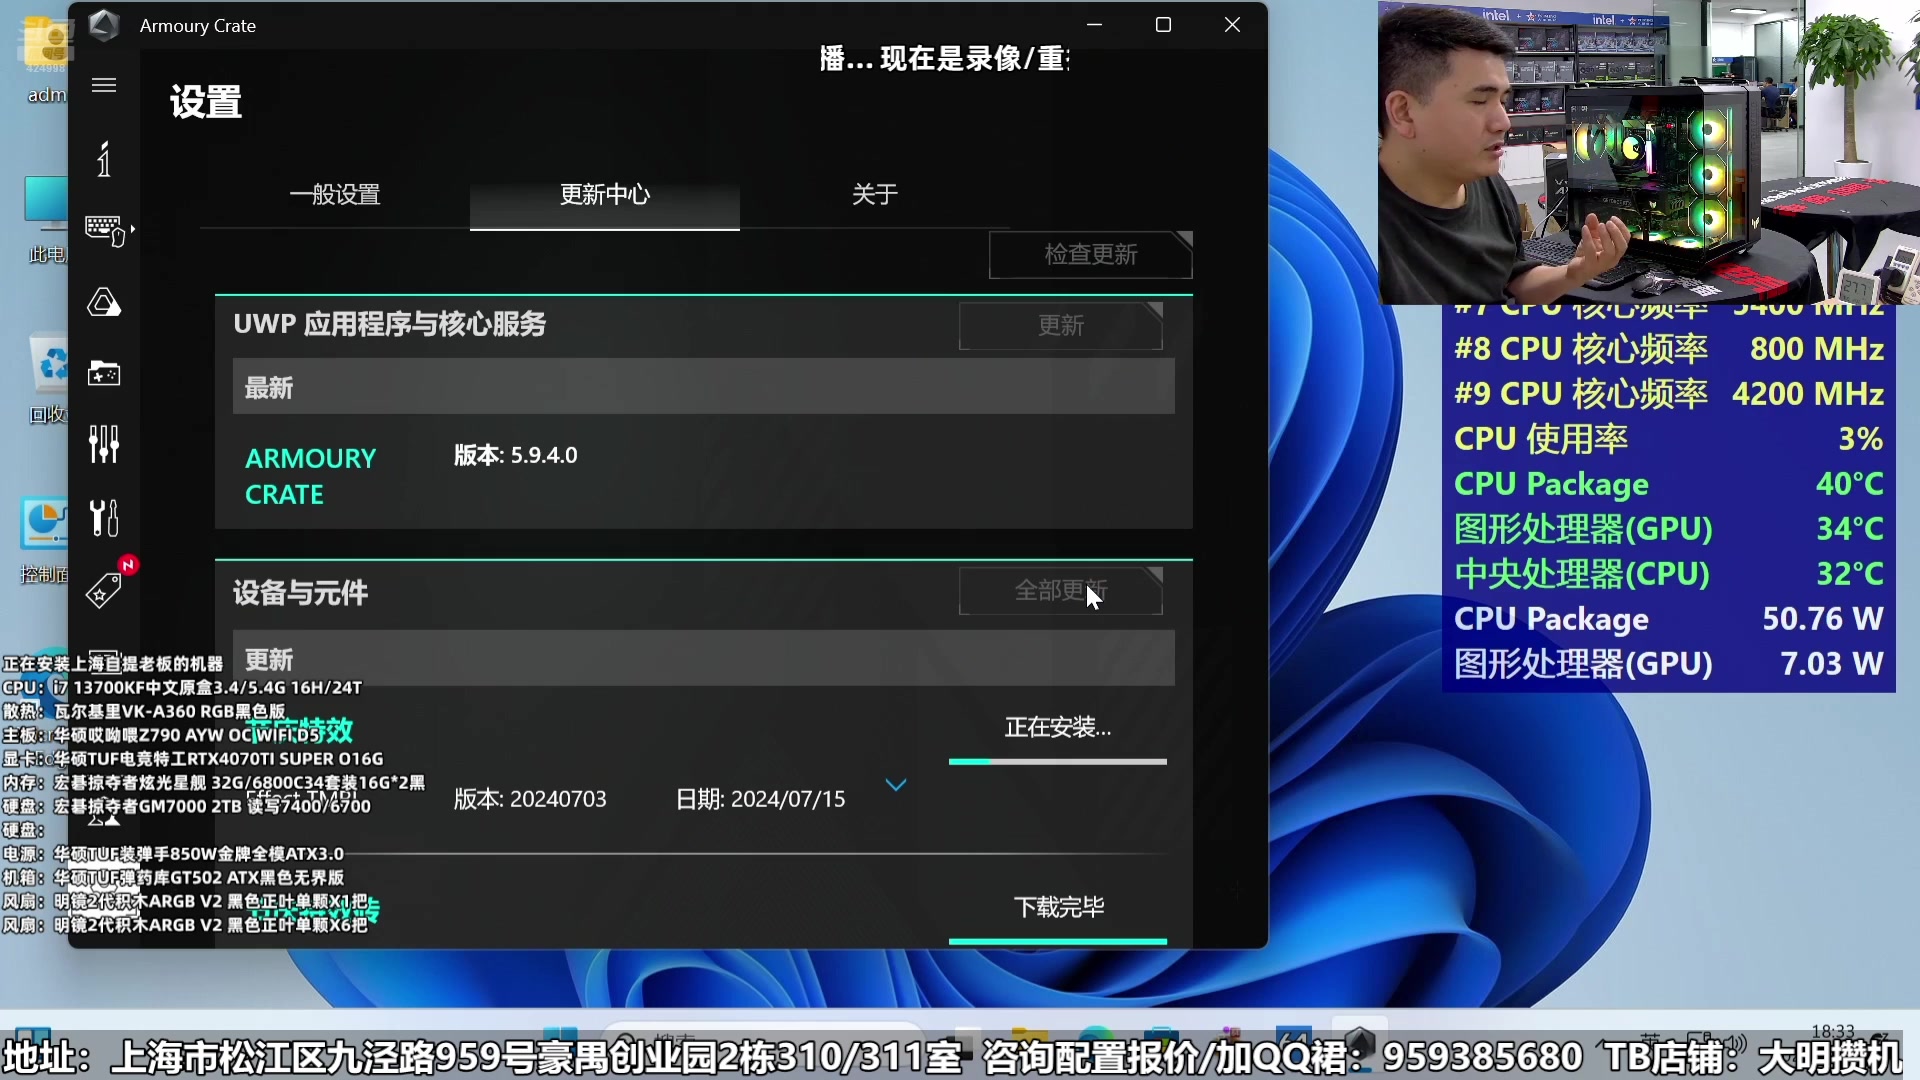Screen dimensions: 1920x1080
Task: Click the CPU Package 50.76 W row in the overlay
Action: click(1669, 619)
